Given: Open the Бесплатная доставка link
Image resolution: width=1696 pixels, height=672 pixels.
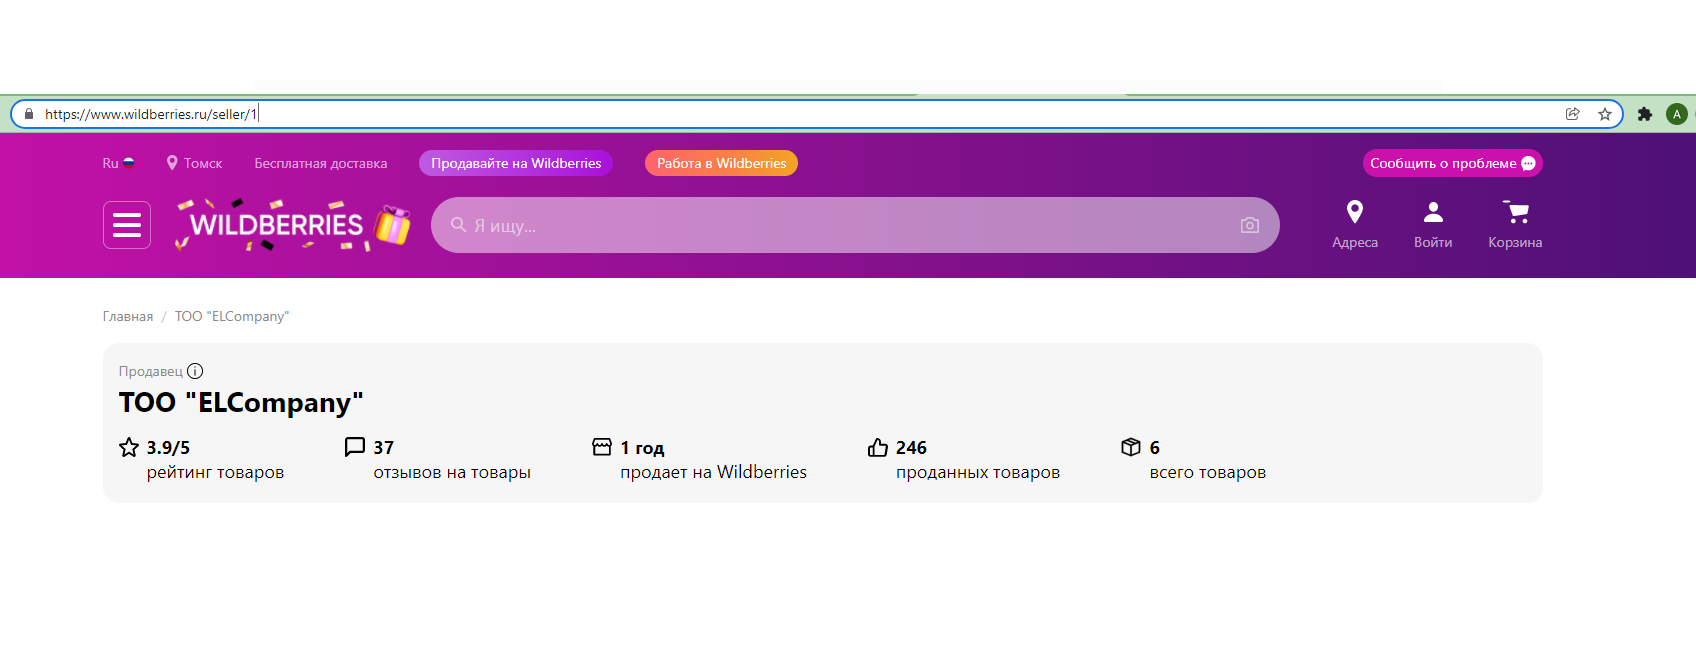Looking at the screenshot, I should [x=321, y=163].
